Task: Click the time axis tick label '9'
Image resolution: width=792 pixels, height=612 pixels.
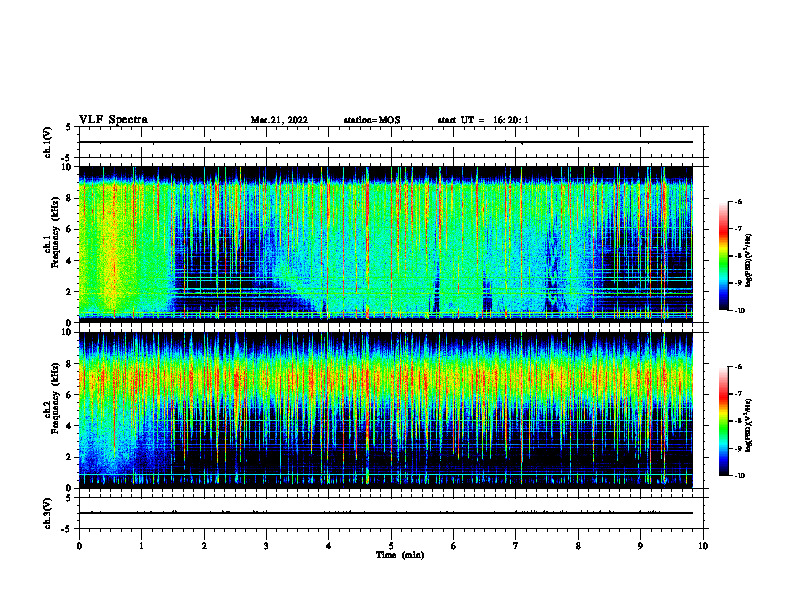Action: pos(640,546)
